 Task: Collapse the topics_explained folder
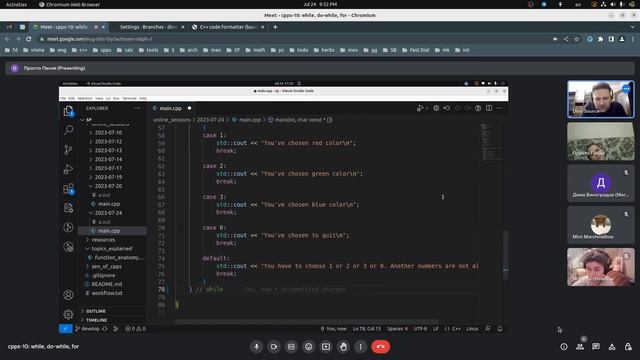111,249
